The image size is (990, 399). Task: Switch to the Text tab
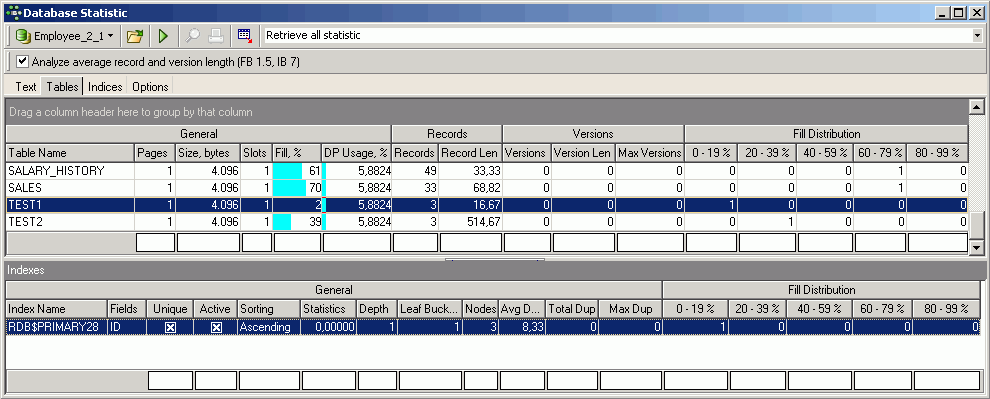pyautogui.click(x=26, y=86)
